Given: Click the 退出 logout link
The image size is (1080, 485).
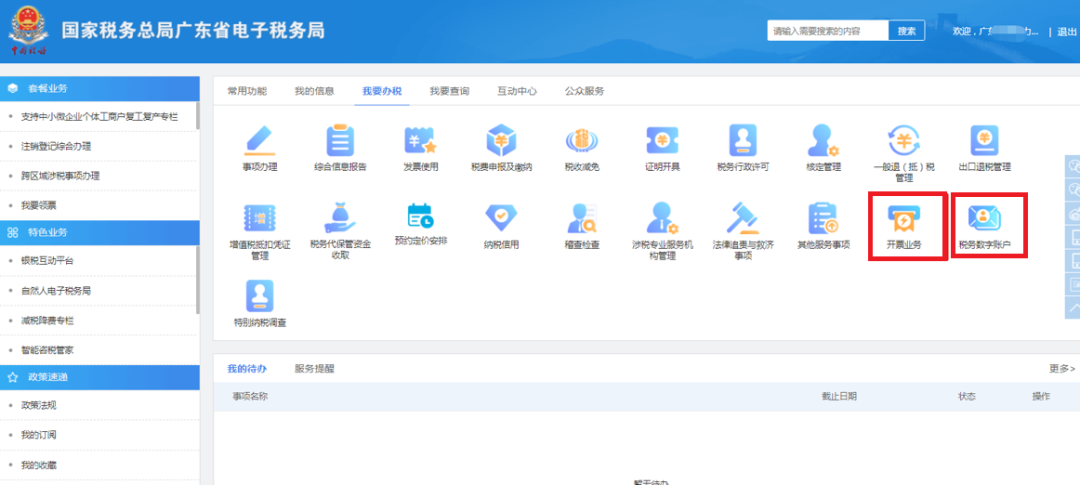Looking at the screenshot, I should (1067, 32).
